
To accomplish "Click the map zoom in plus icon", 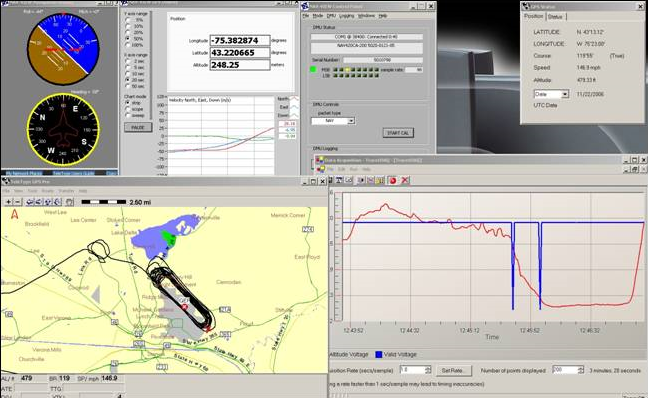I will 8,202.
